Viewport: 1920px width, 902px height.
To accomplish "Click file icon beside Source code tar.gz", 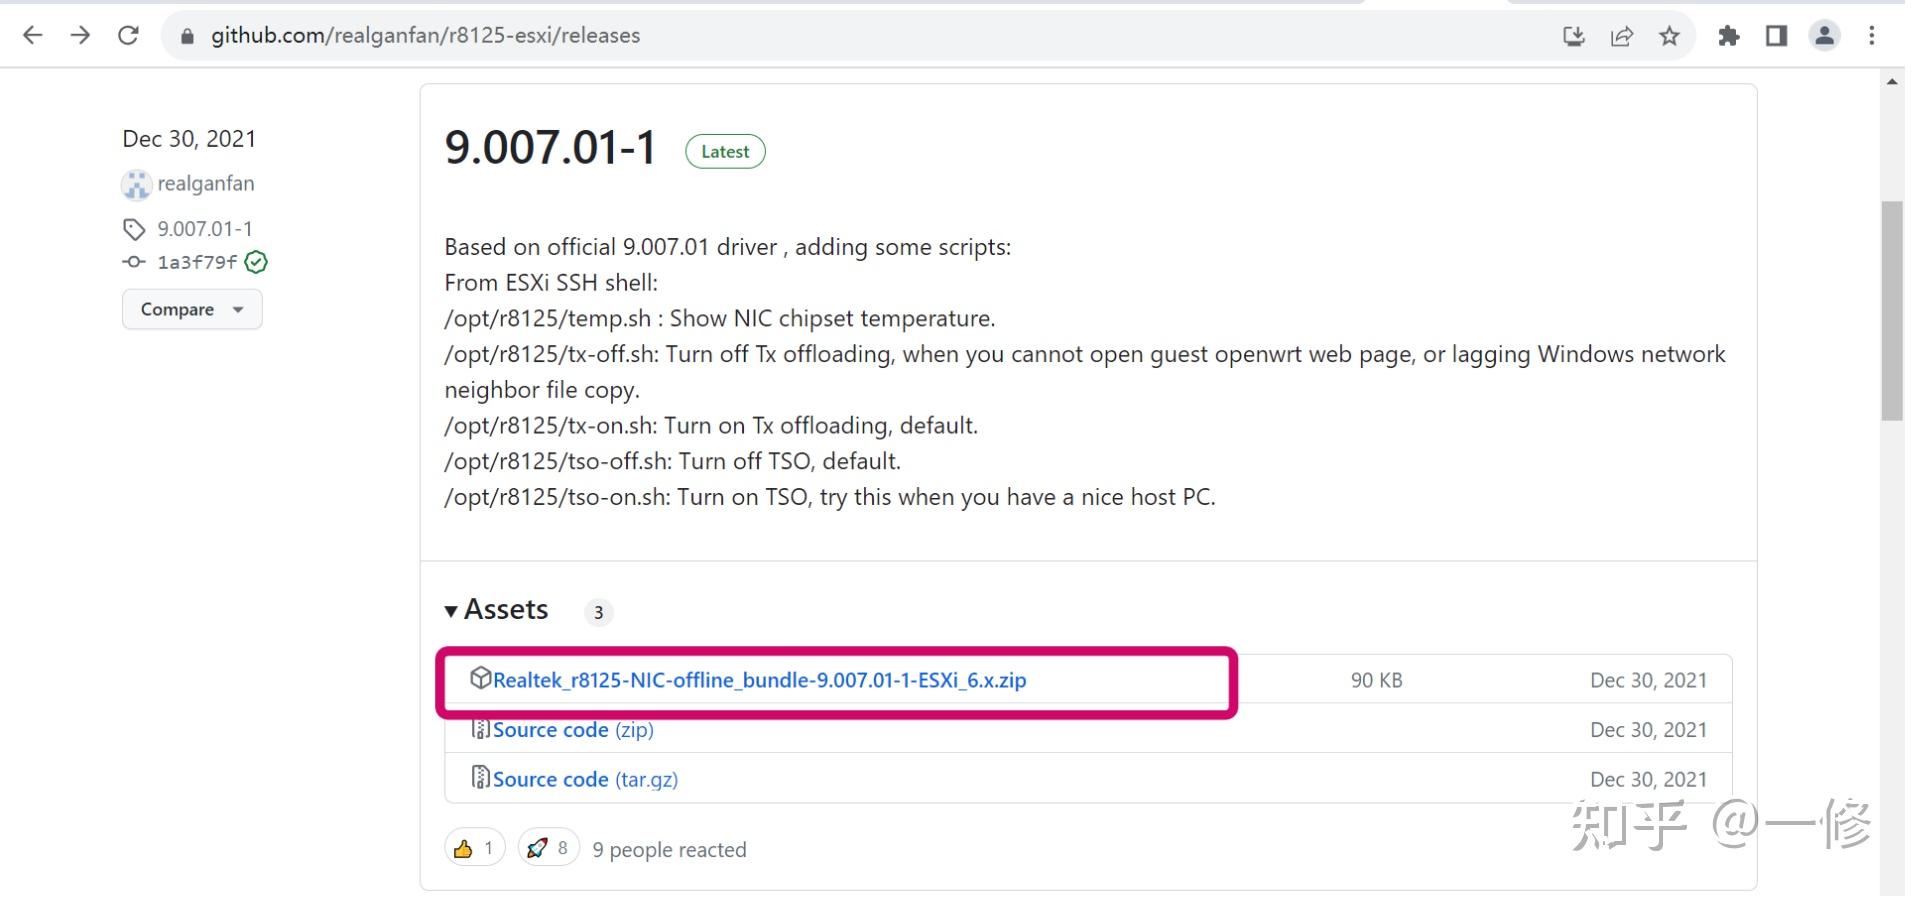I will [480, 777].
